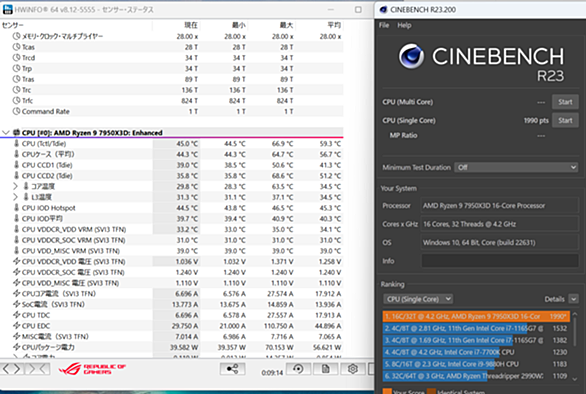586x394 pixels.
Task: Select the CPU CCD2 (Tdie) row
Action: (x=172, y=176)
